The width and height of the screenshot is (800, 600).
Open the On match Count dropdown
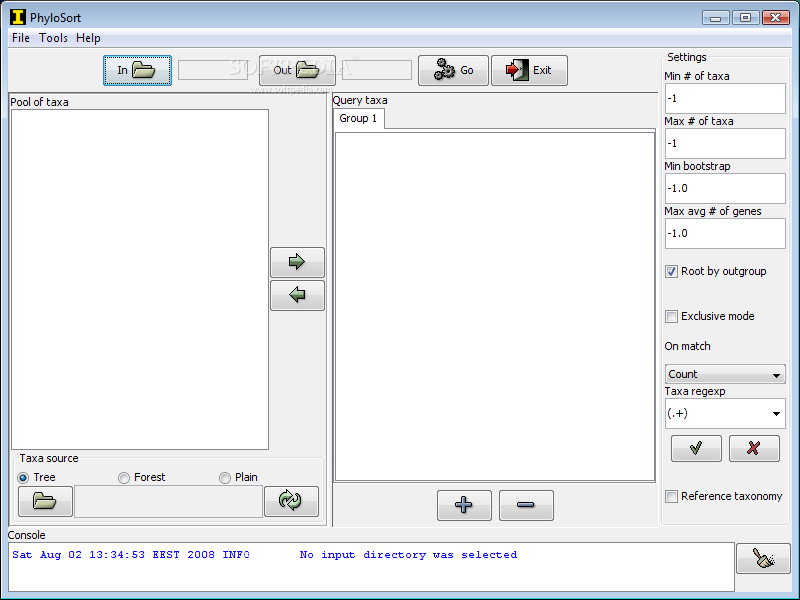pyautogui.click(x=725, y=374)
